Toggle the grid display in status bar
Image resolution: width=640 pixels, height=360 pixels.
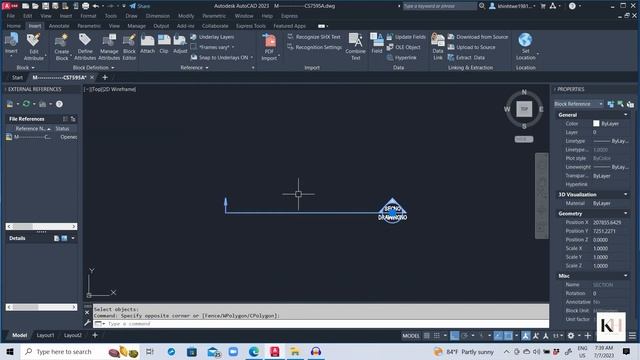[x=427, y=336]
